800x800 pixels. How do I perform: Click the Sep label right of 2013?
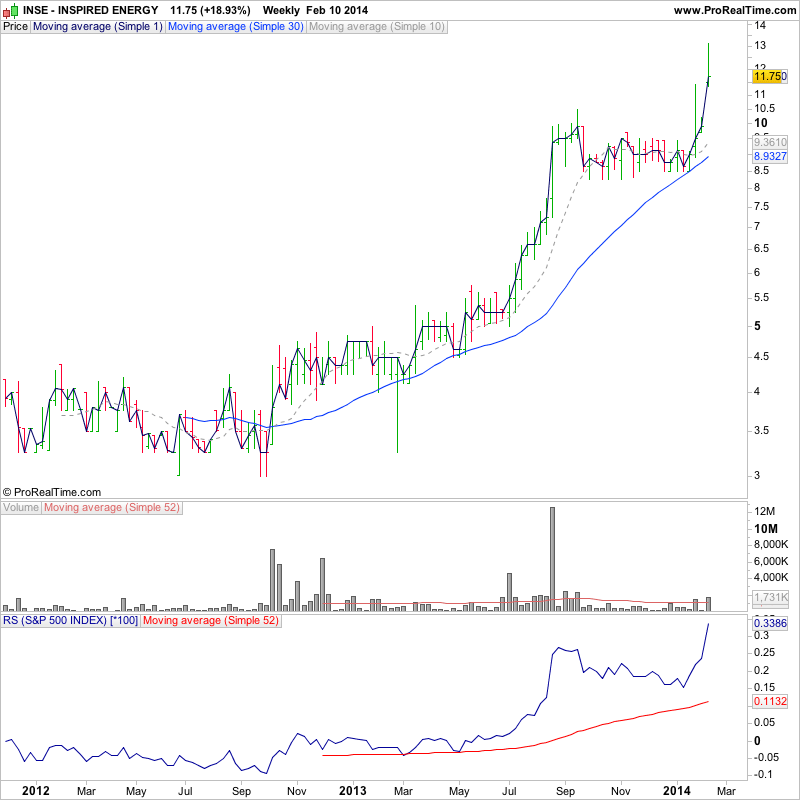point(565,791)
